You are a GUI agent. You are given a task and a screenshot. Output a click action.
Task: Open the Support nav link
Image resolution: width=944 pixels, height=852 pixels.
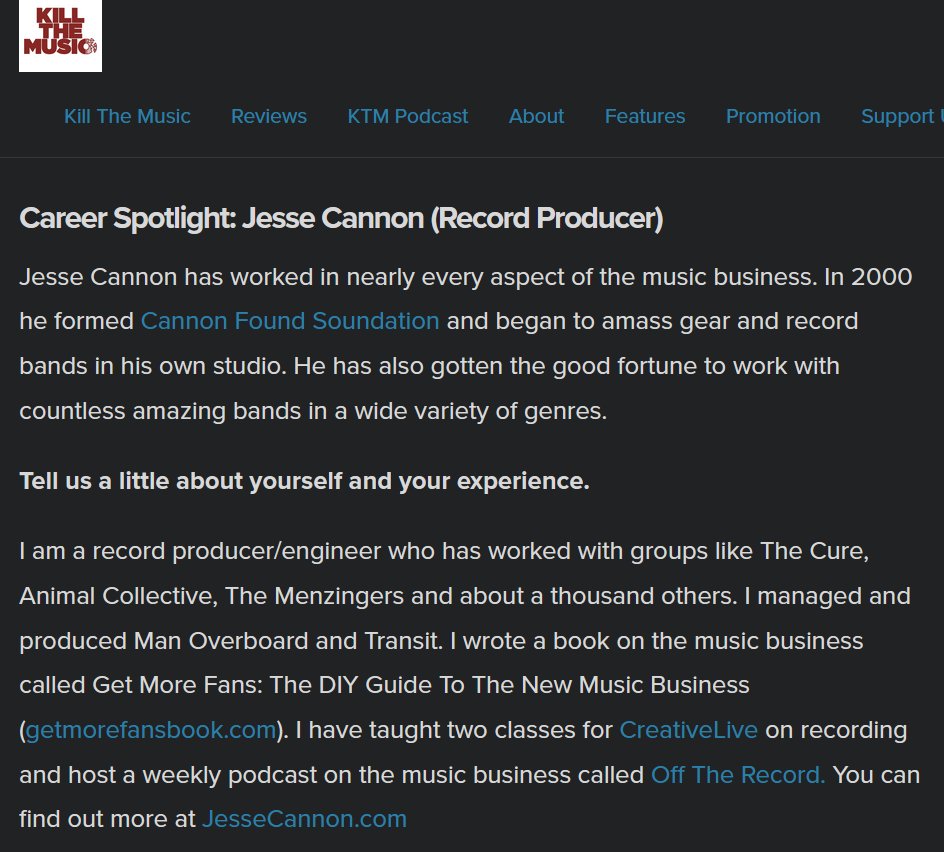(902, 116)
